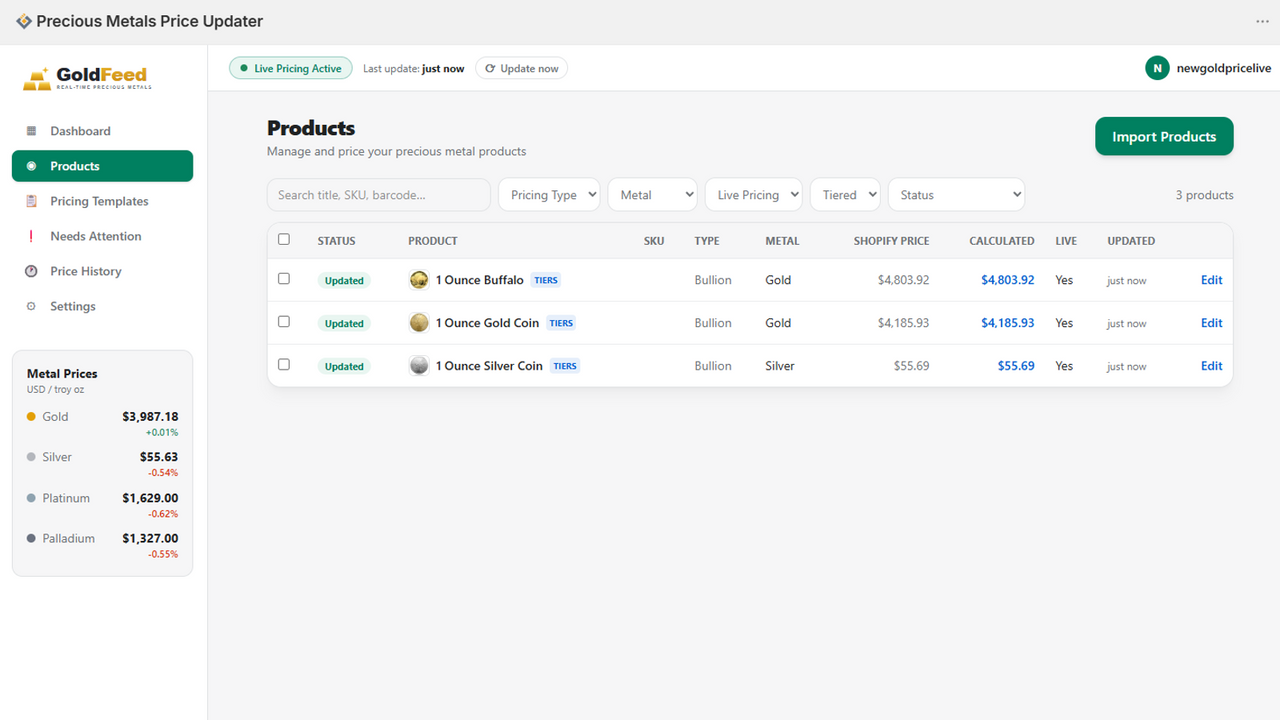The image size is (1280, 720).
Task: Open the Pricing Type filter dropdown
Action: pos(549,195)
